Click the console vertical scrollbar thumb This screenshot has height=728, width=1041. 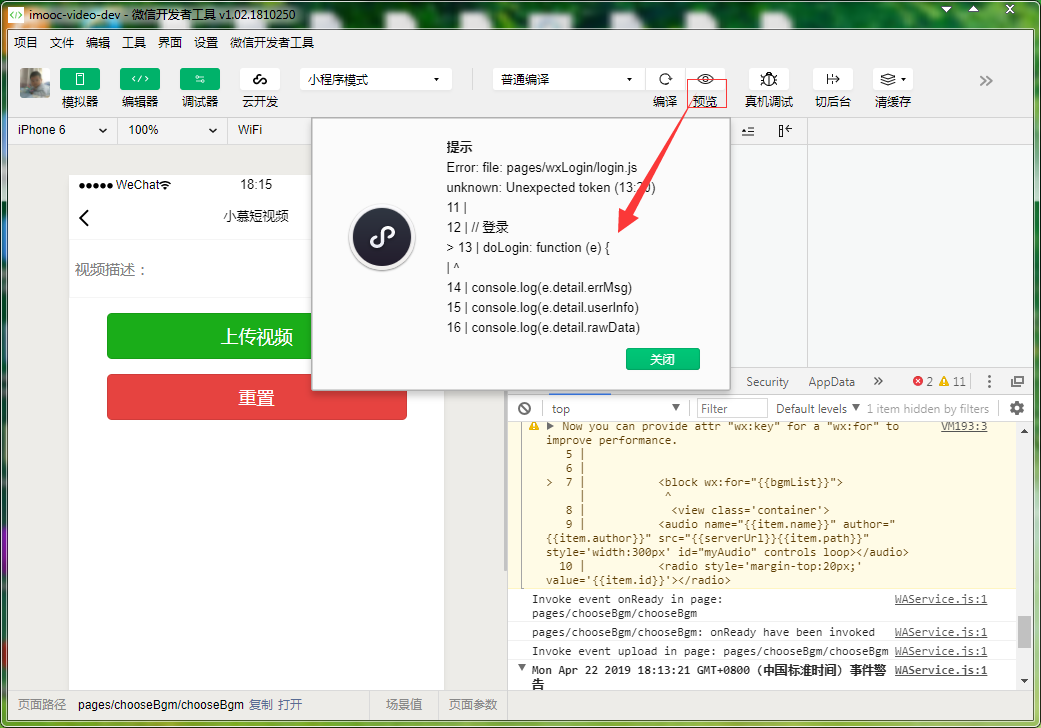[x=1024, y=632]
